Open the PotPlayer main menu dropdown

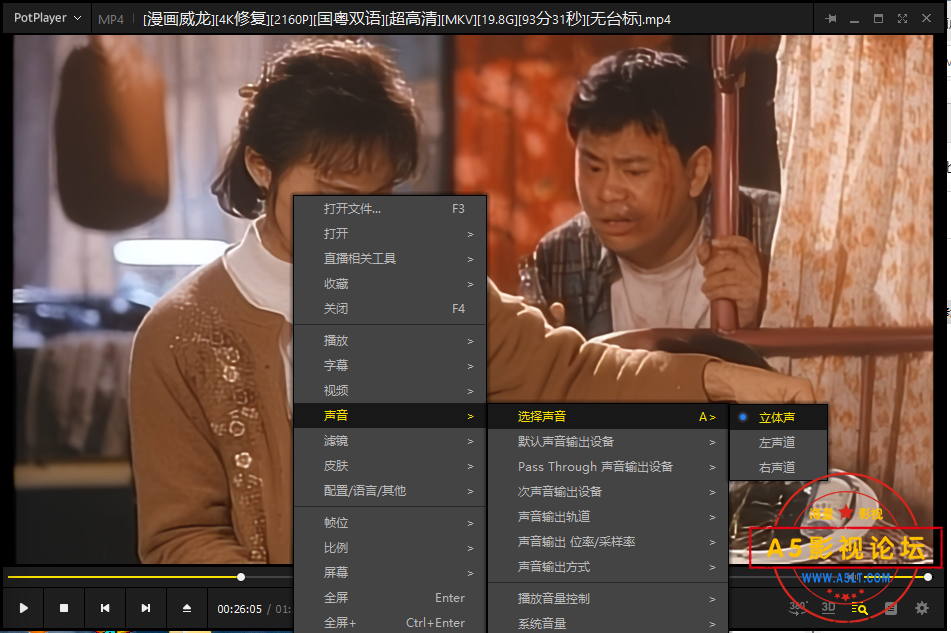[47, 18]
